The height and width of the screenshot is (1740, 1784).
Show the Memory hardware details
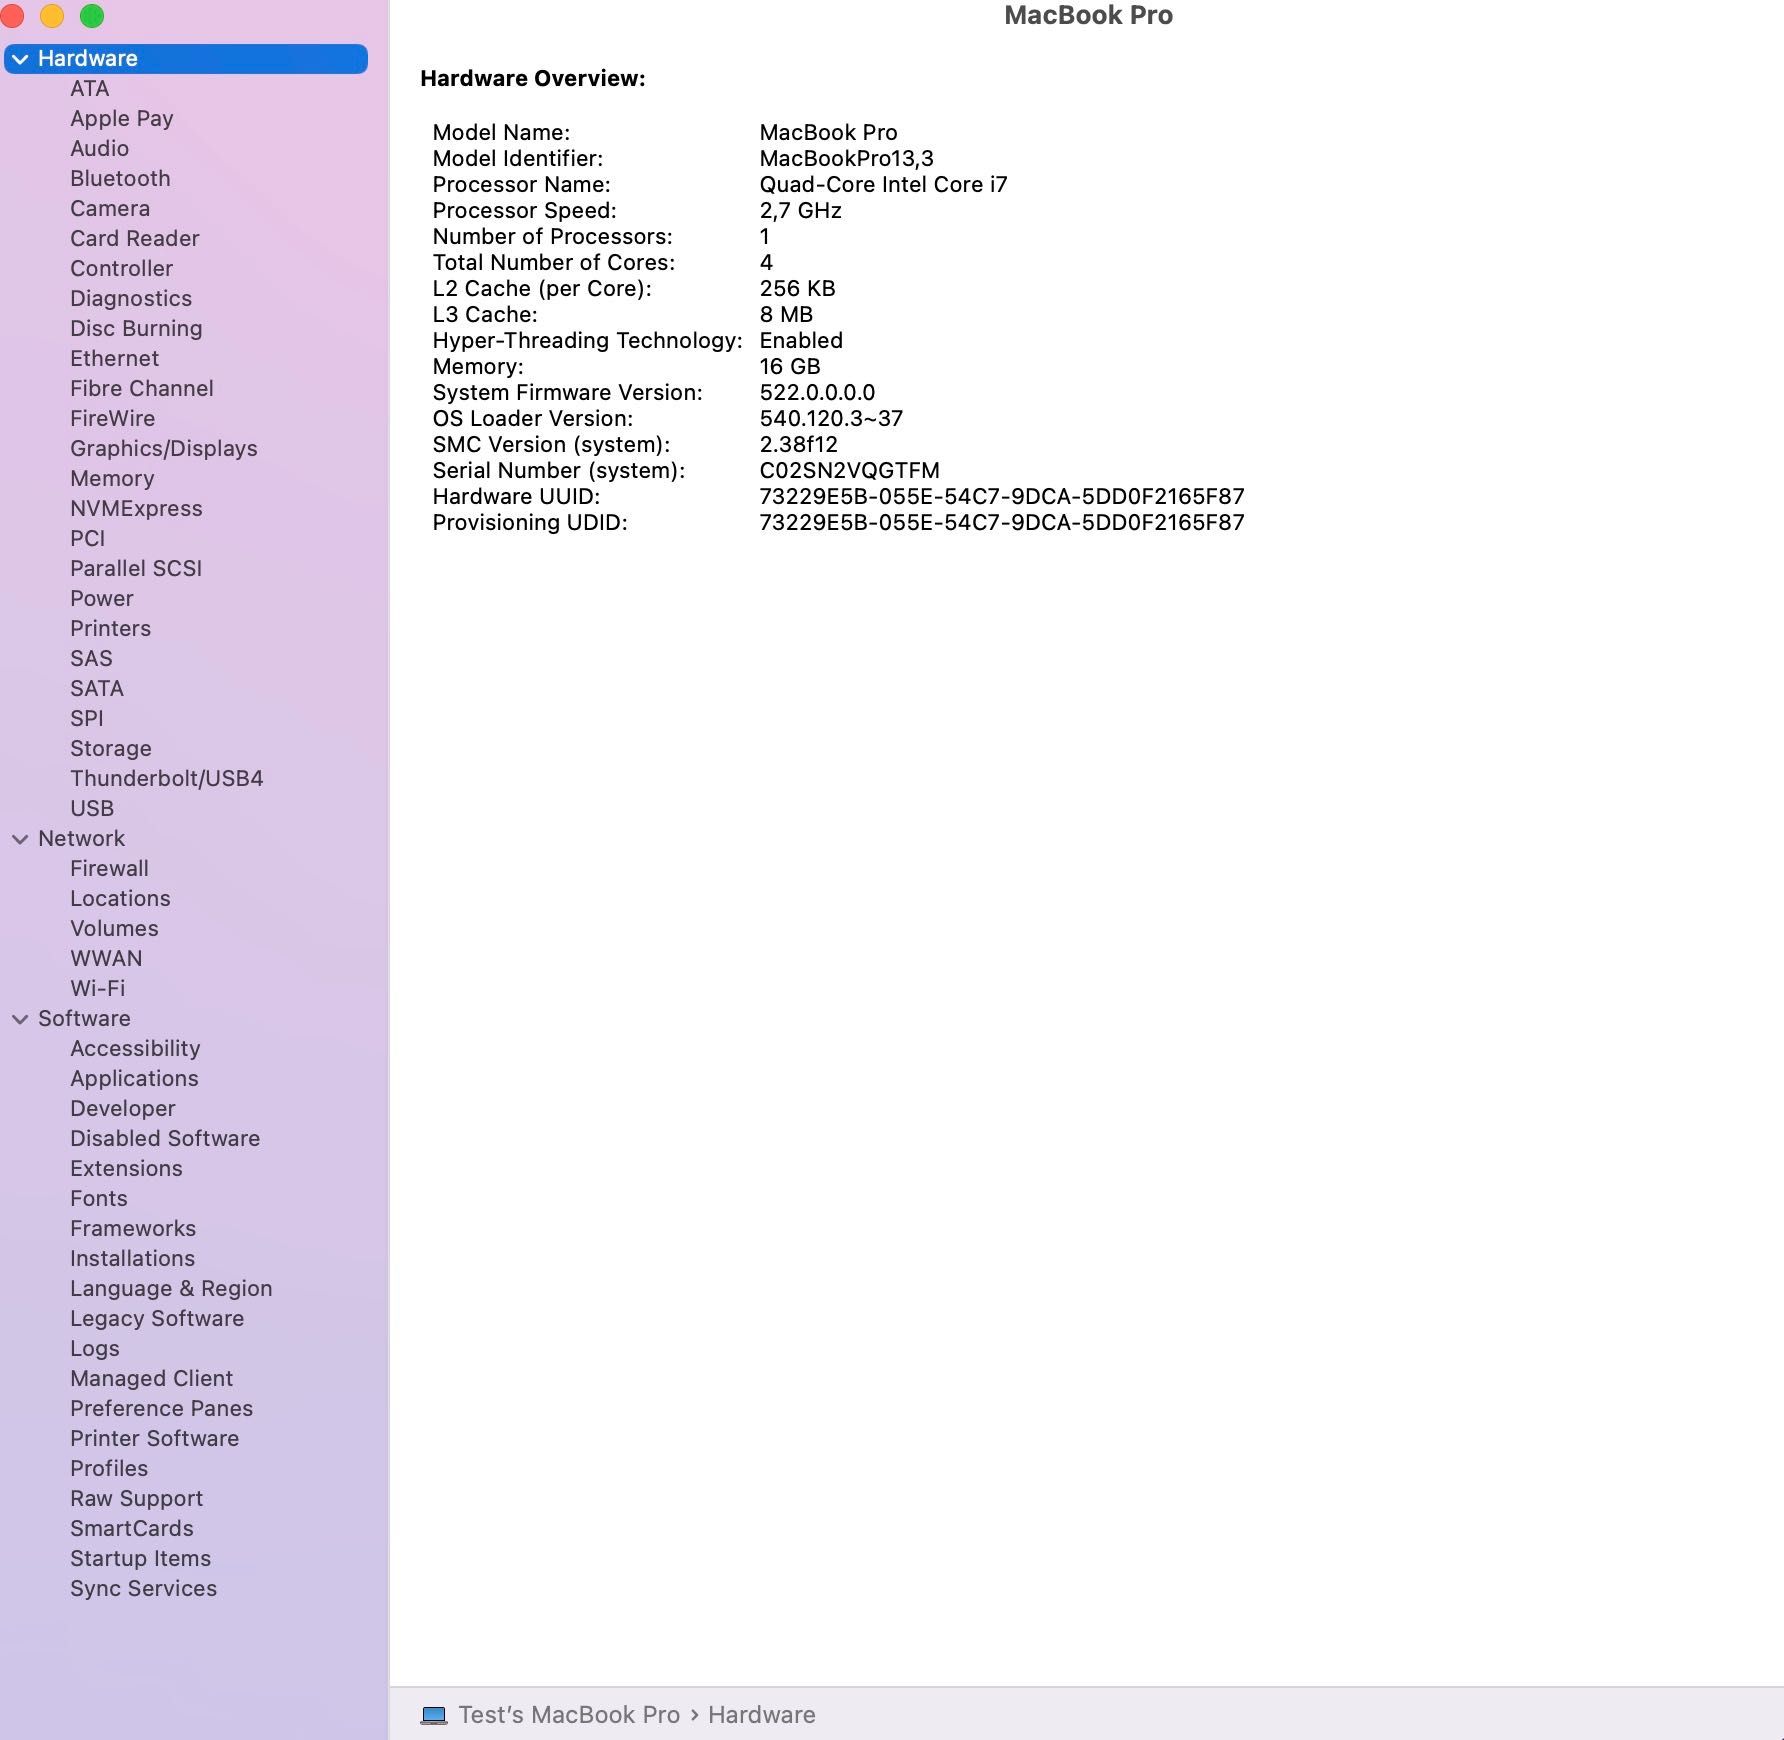coord(112,478)
